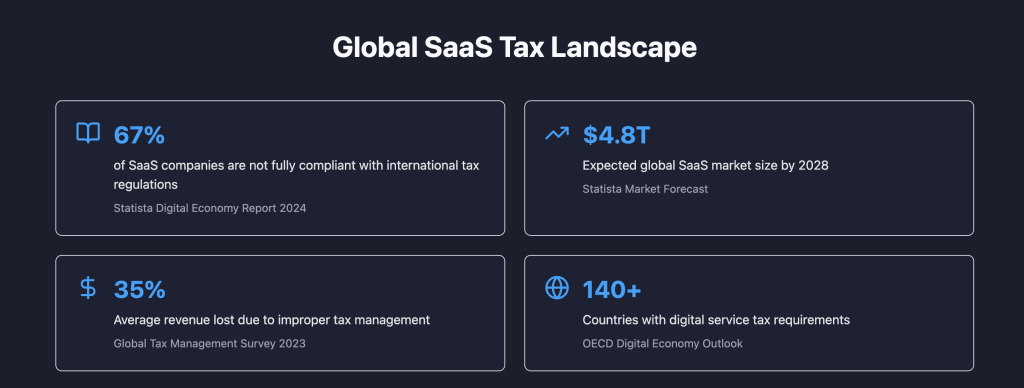Click Average revenue lost description text
1024x388 pixels.
(272, 320)
